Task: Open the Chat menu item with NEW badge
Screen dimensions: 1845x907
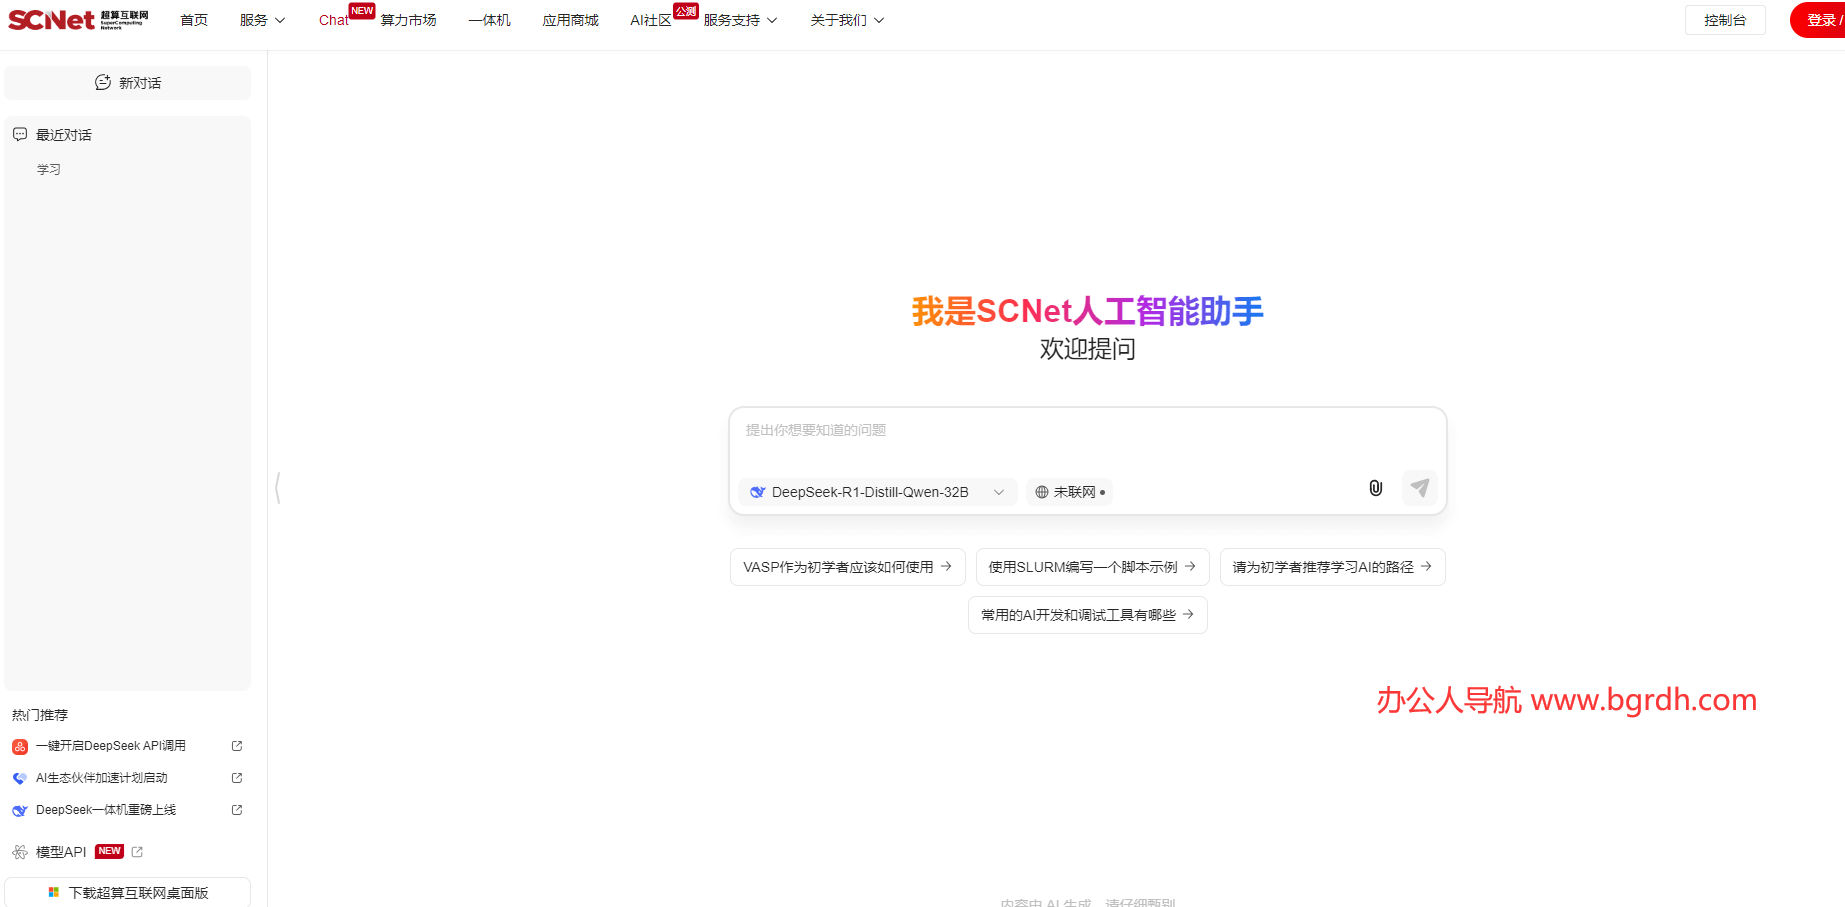Action: [x=333, y=19]
